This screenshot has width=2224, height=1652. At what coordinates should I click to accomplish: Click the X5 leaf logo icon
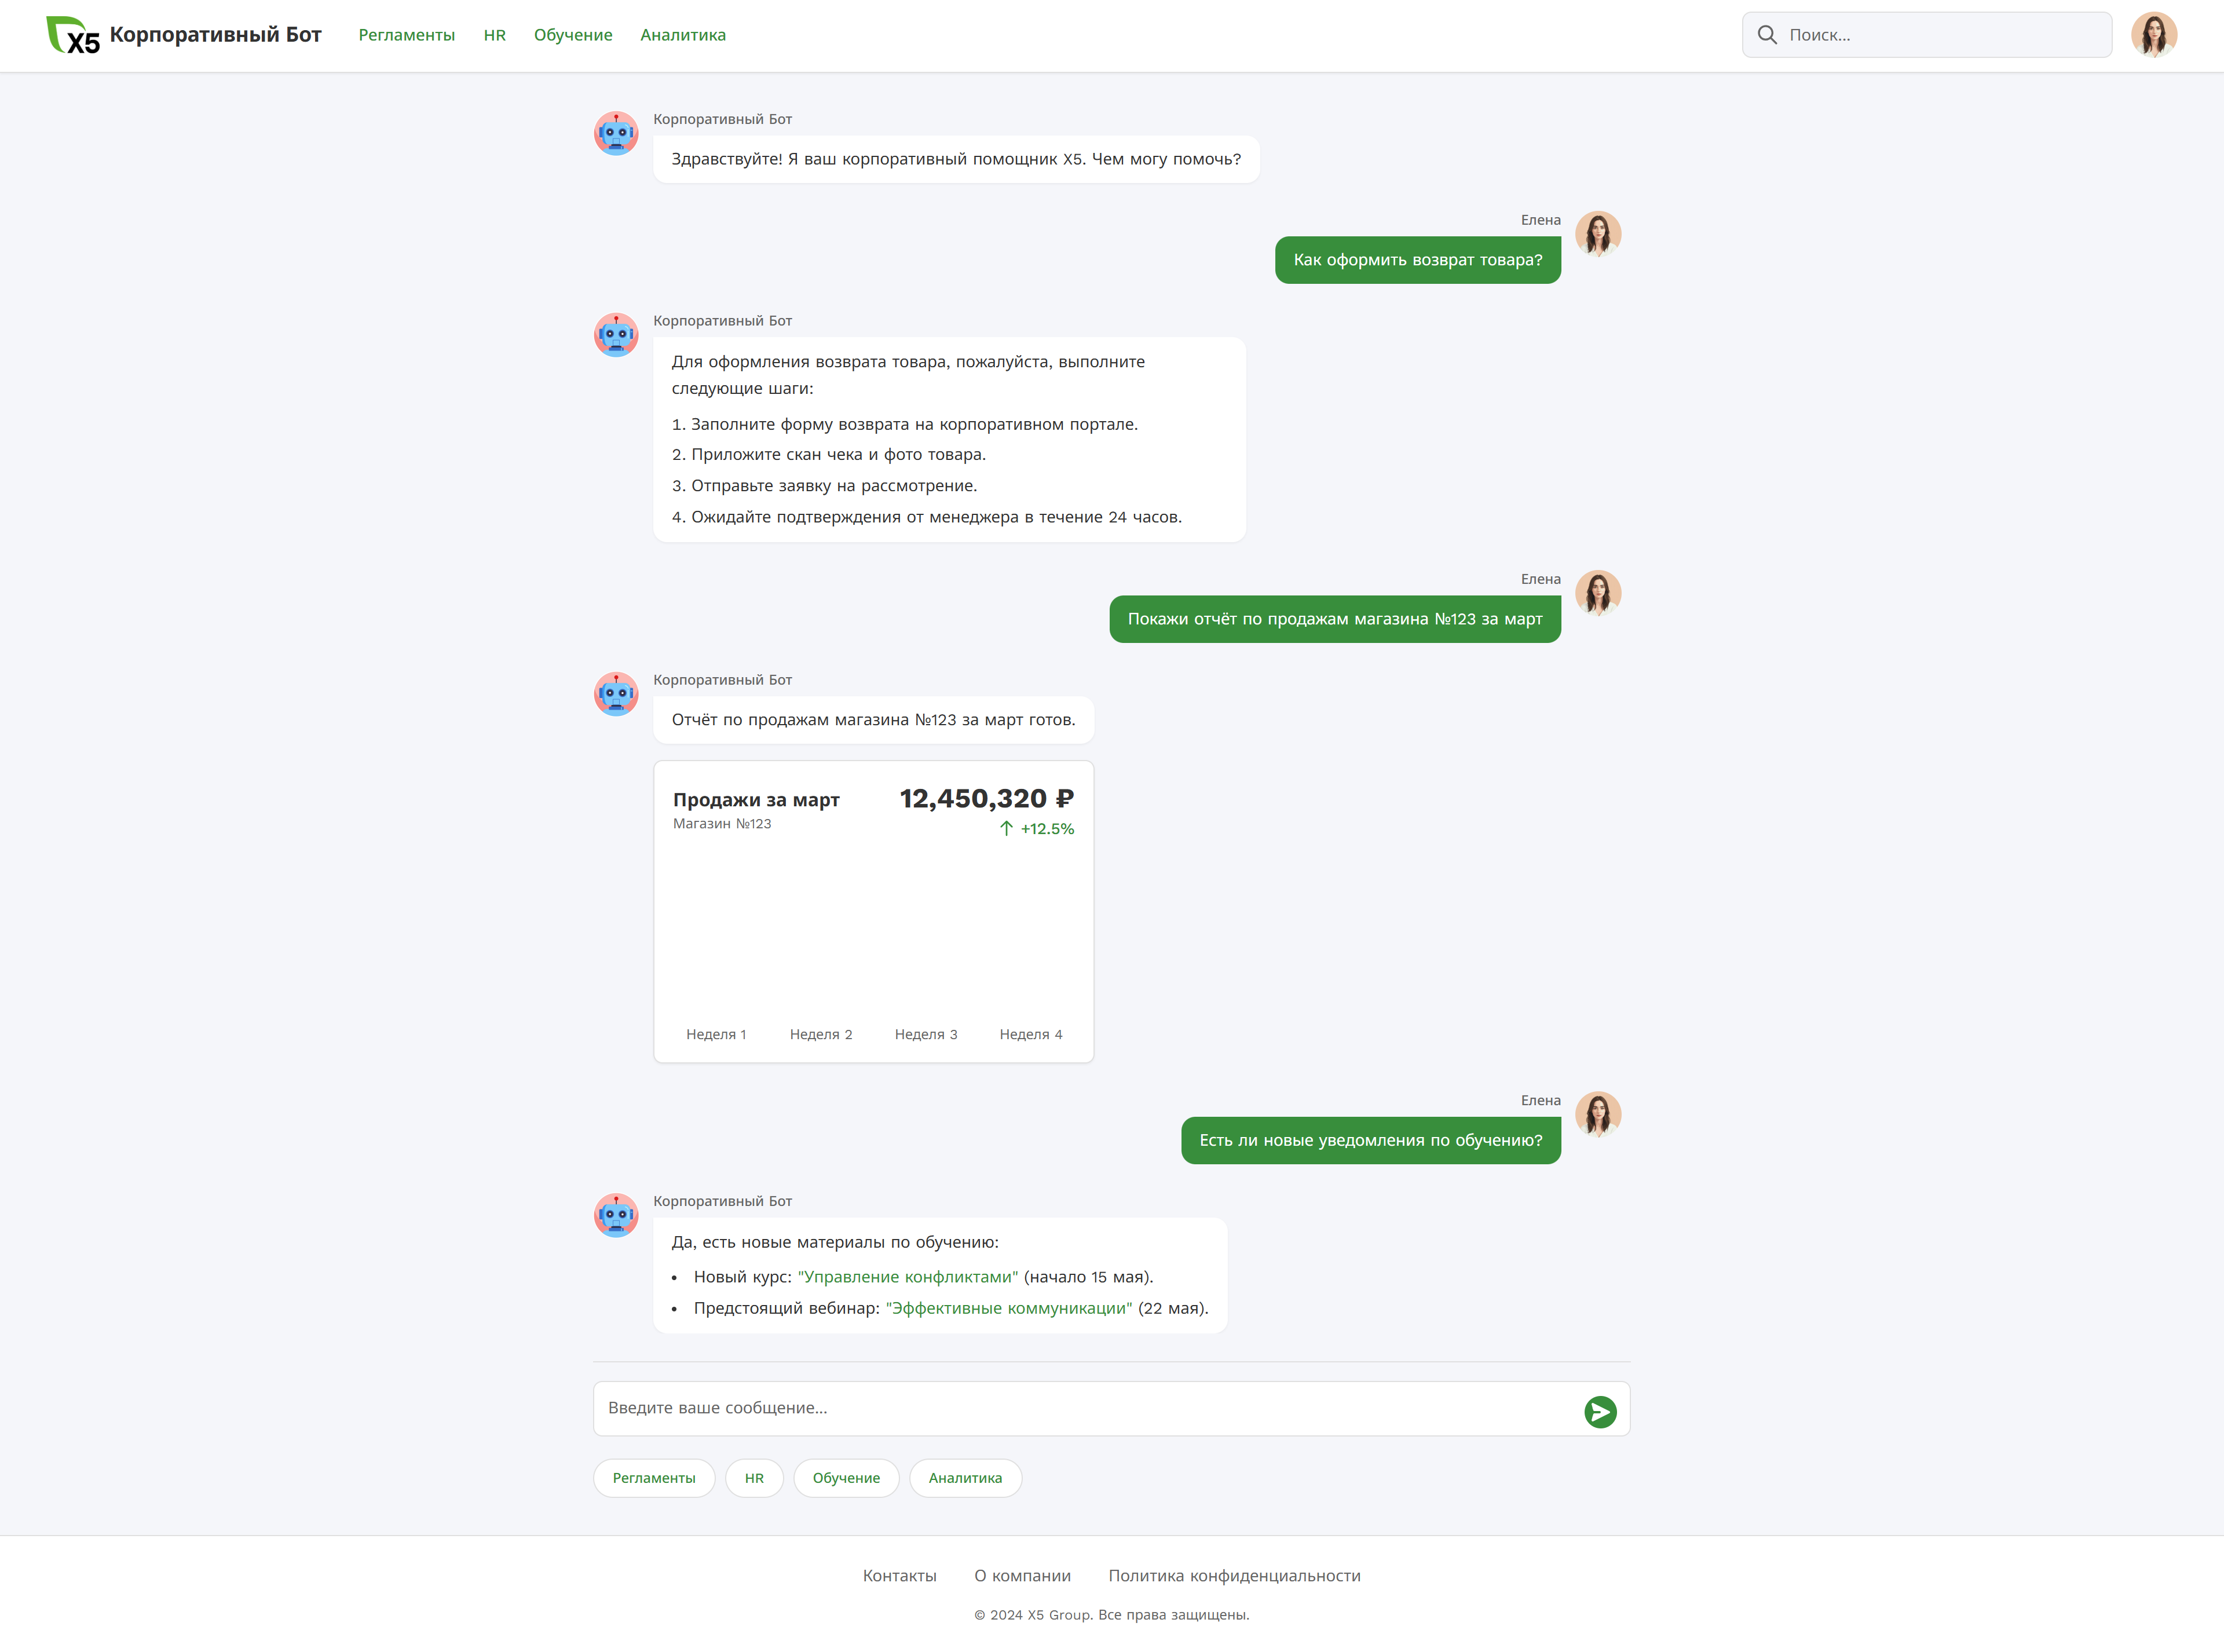coord(72,35)
